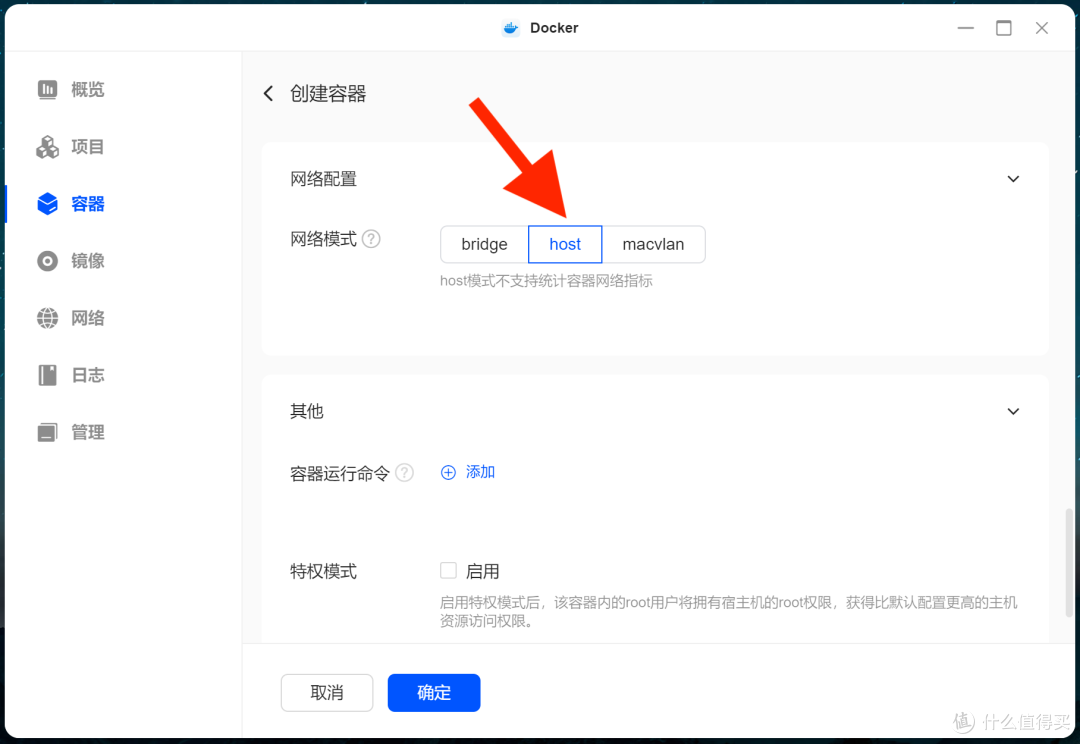Image resolution: width=1080 pixels, height=744 pixels.
Task: Close the Docker window
Action: [1041, 28]
